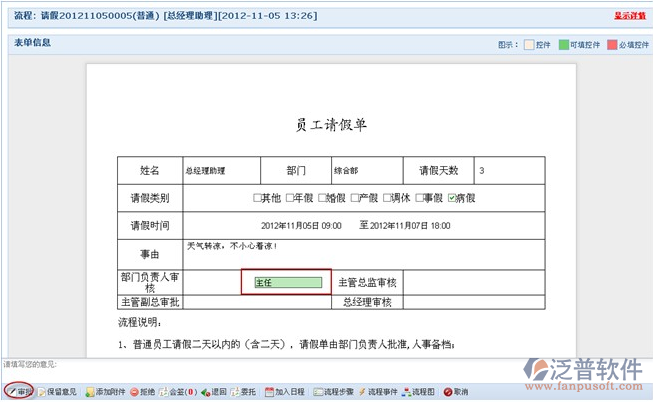Click the 流程事件 toolbar label
This screenshot has height=402, width=653.
(x=383, y=392)
